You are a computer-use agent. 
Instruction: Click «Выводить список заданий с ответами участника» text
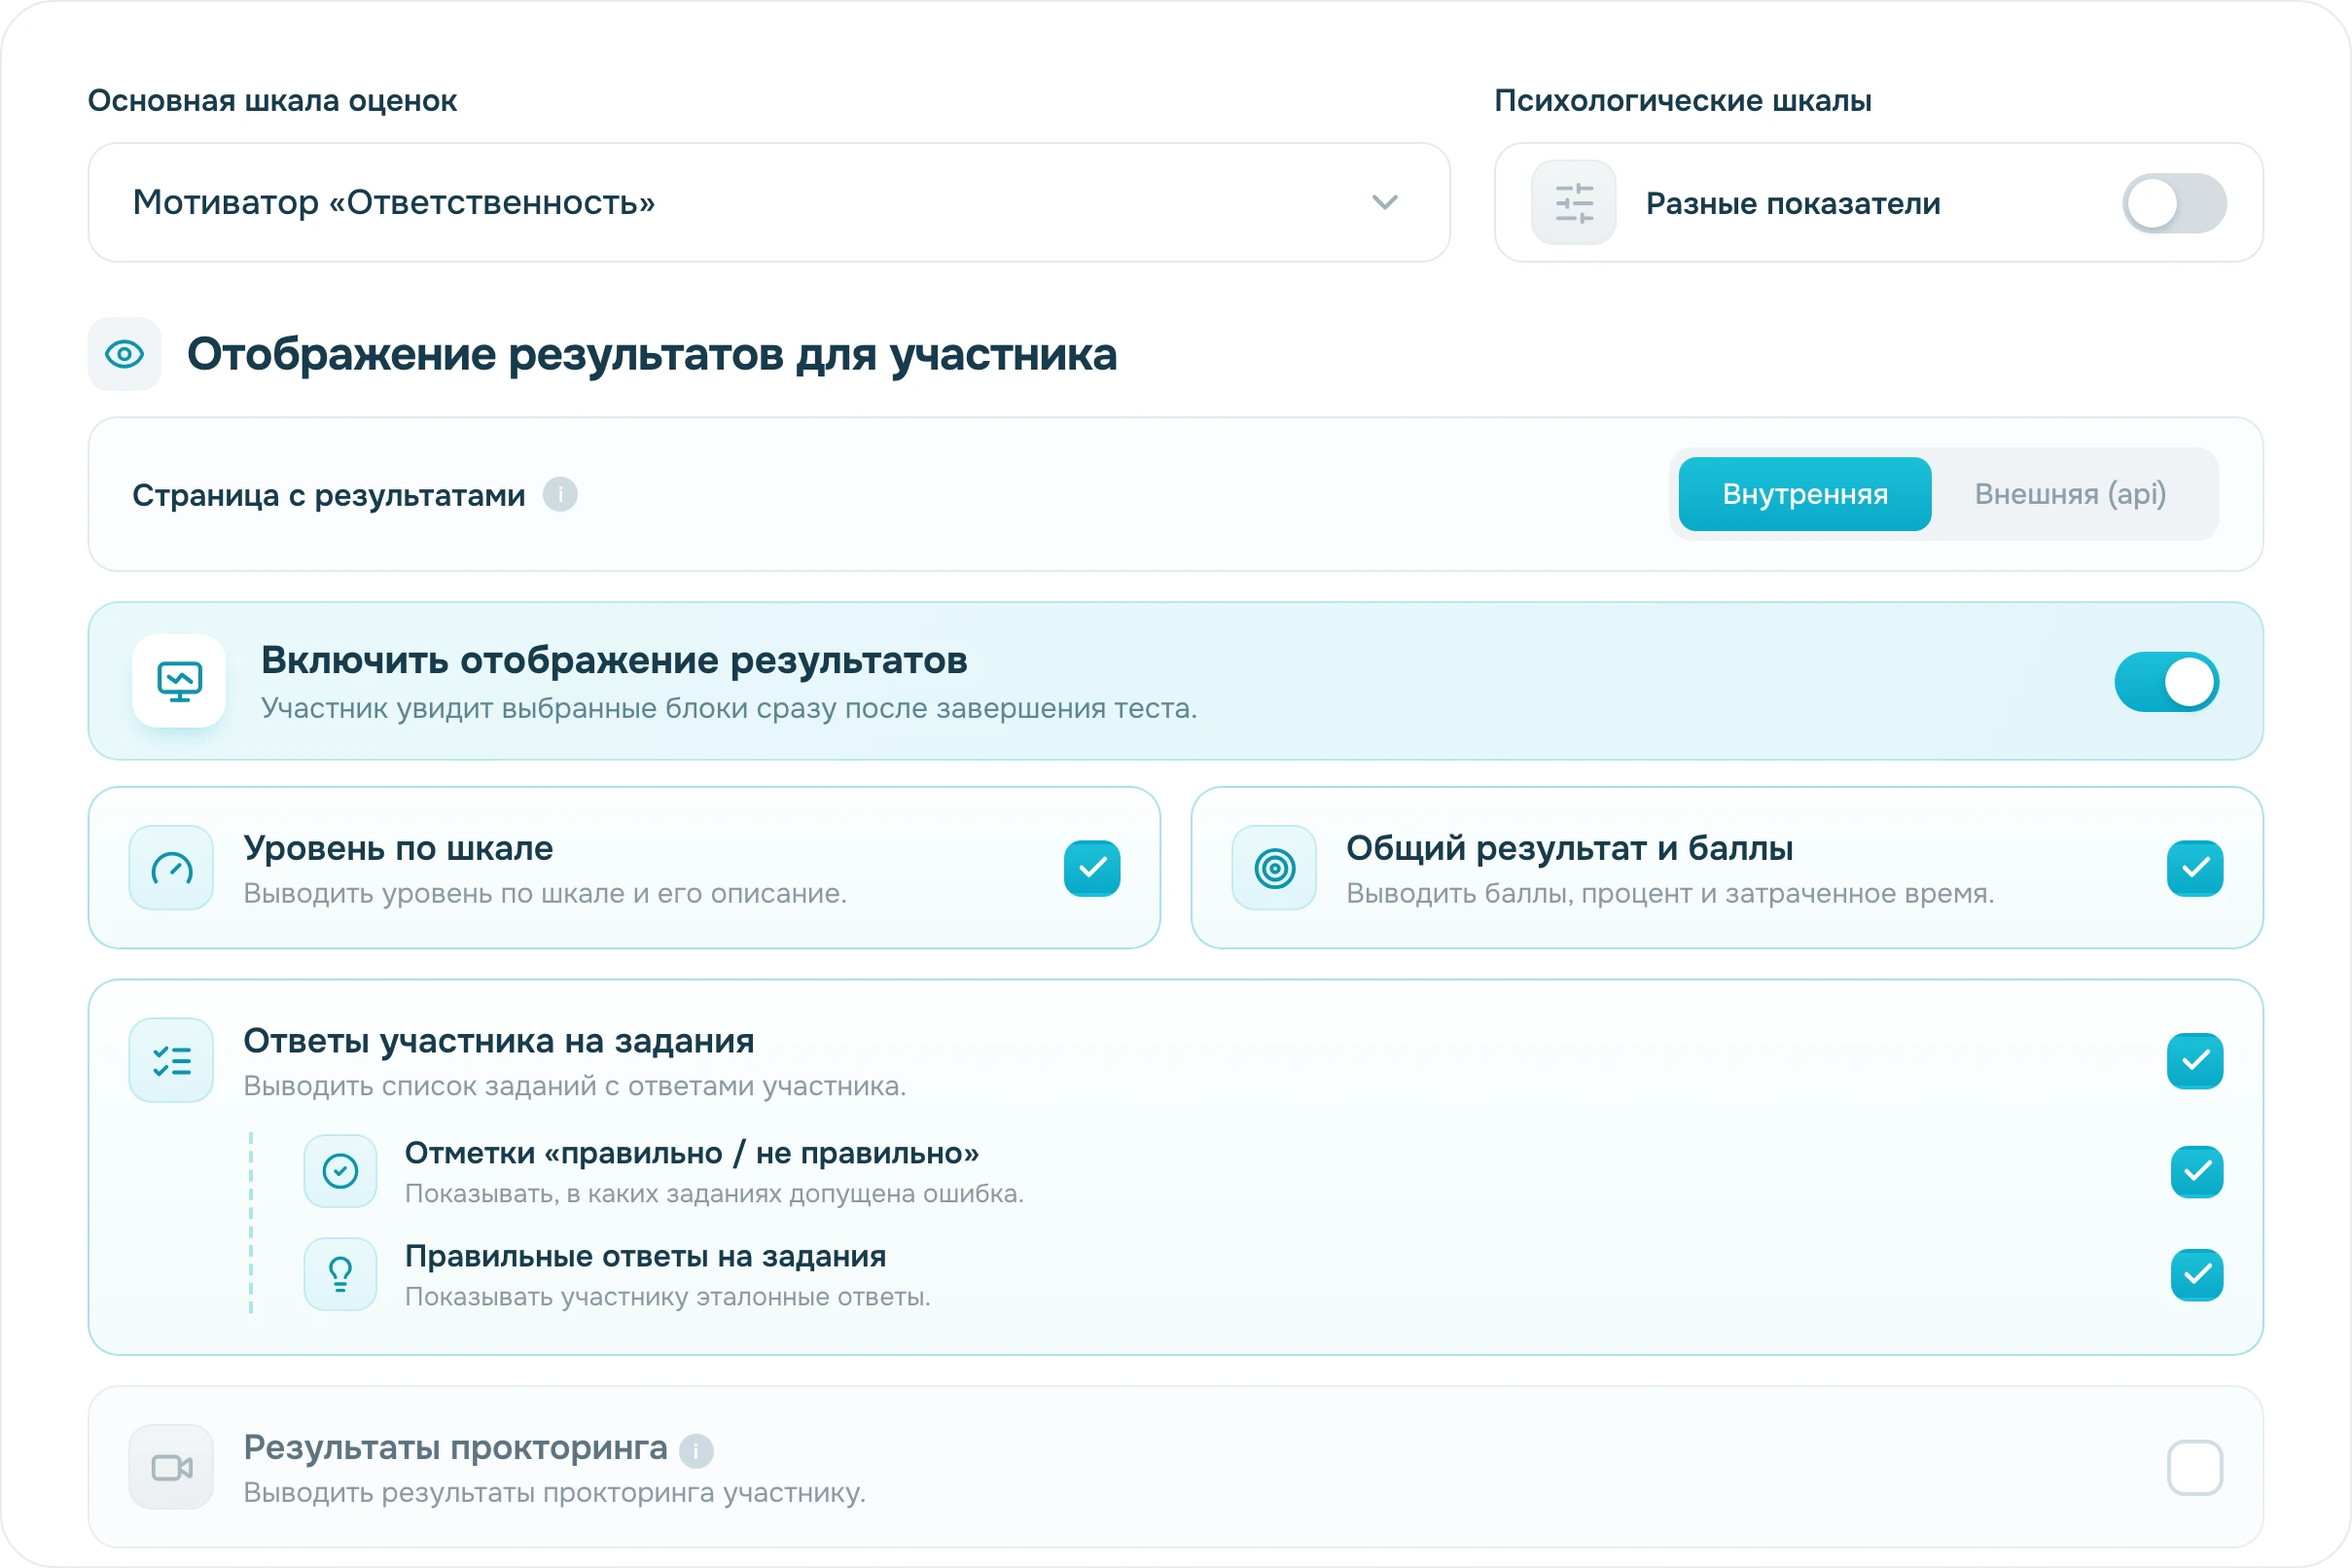click(x=575, y=1086)
